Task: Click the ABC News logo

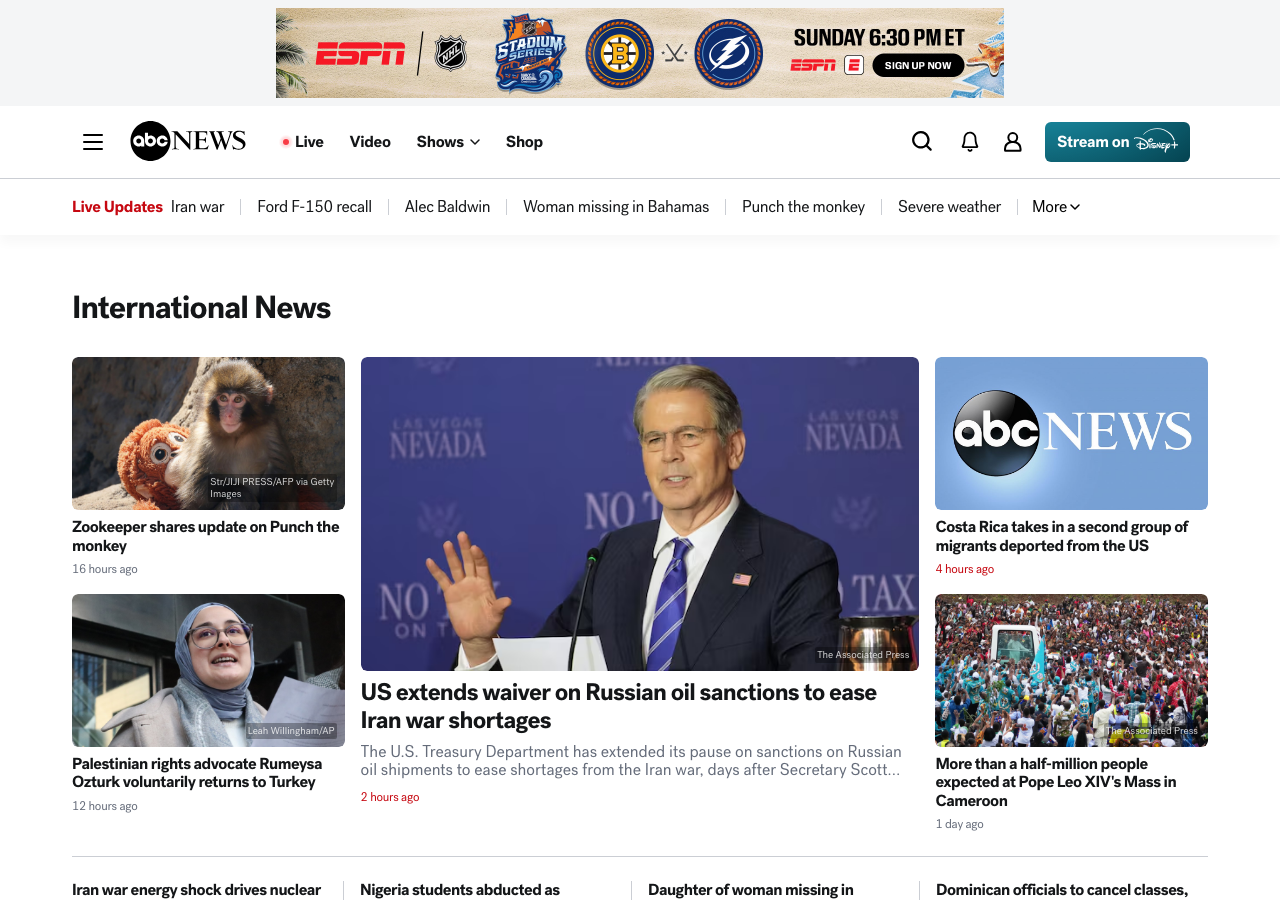Action: 188,141
